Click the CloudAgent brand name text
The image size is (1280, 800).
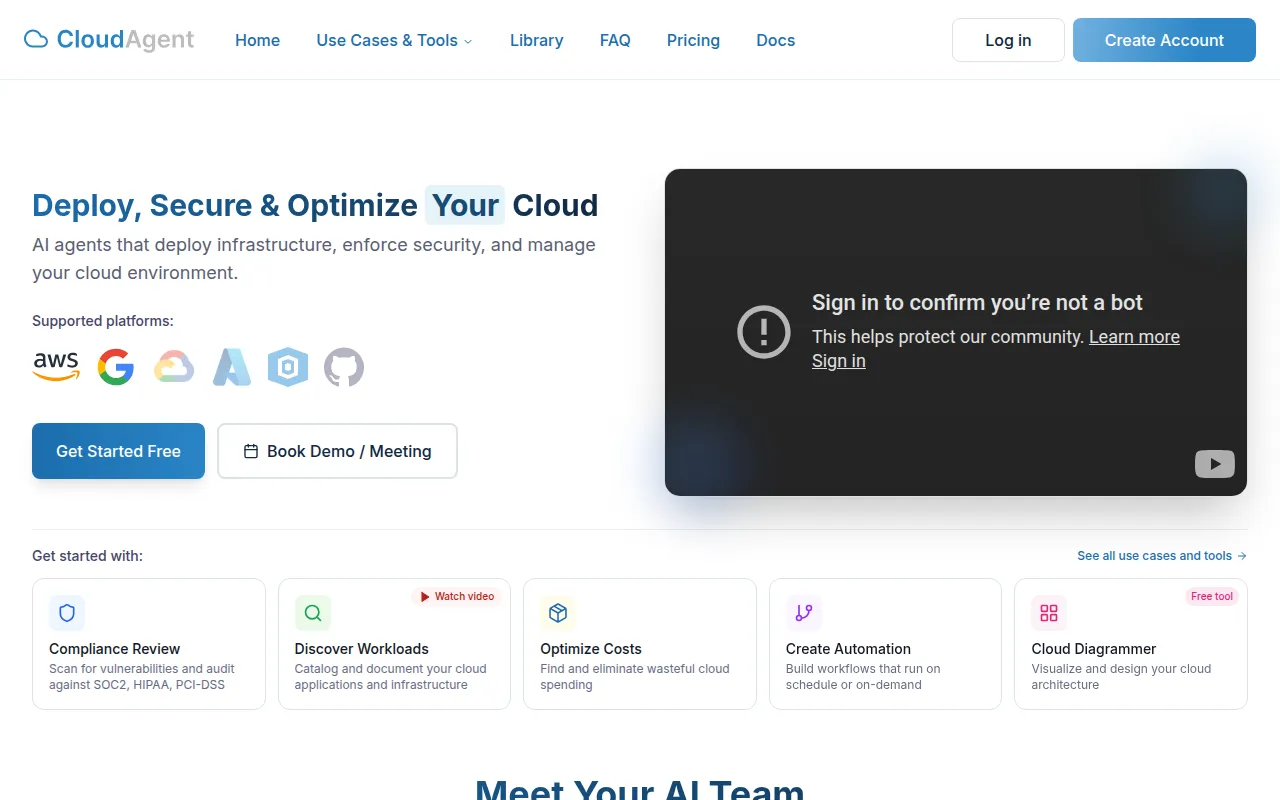pyautogui.click(x=125, y=40)
